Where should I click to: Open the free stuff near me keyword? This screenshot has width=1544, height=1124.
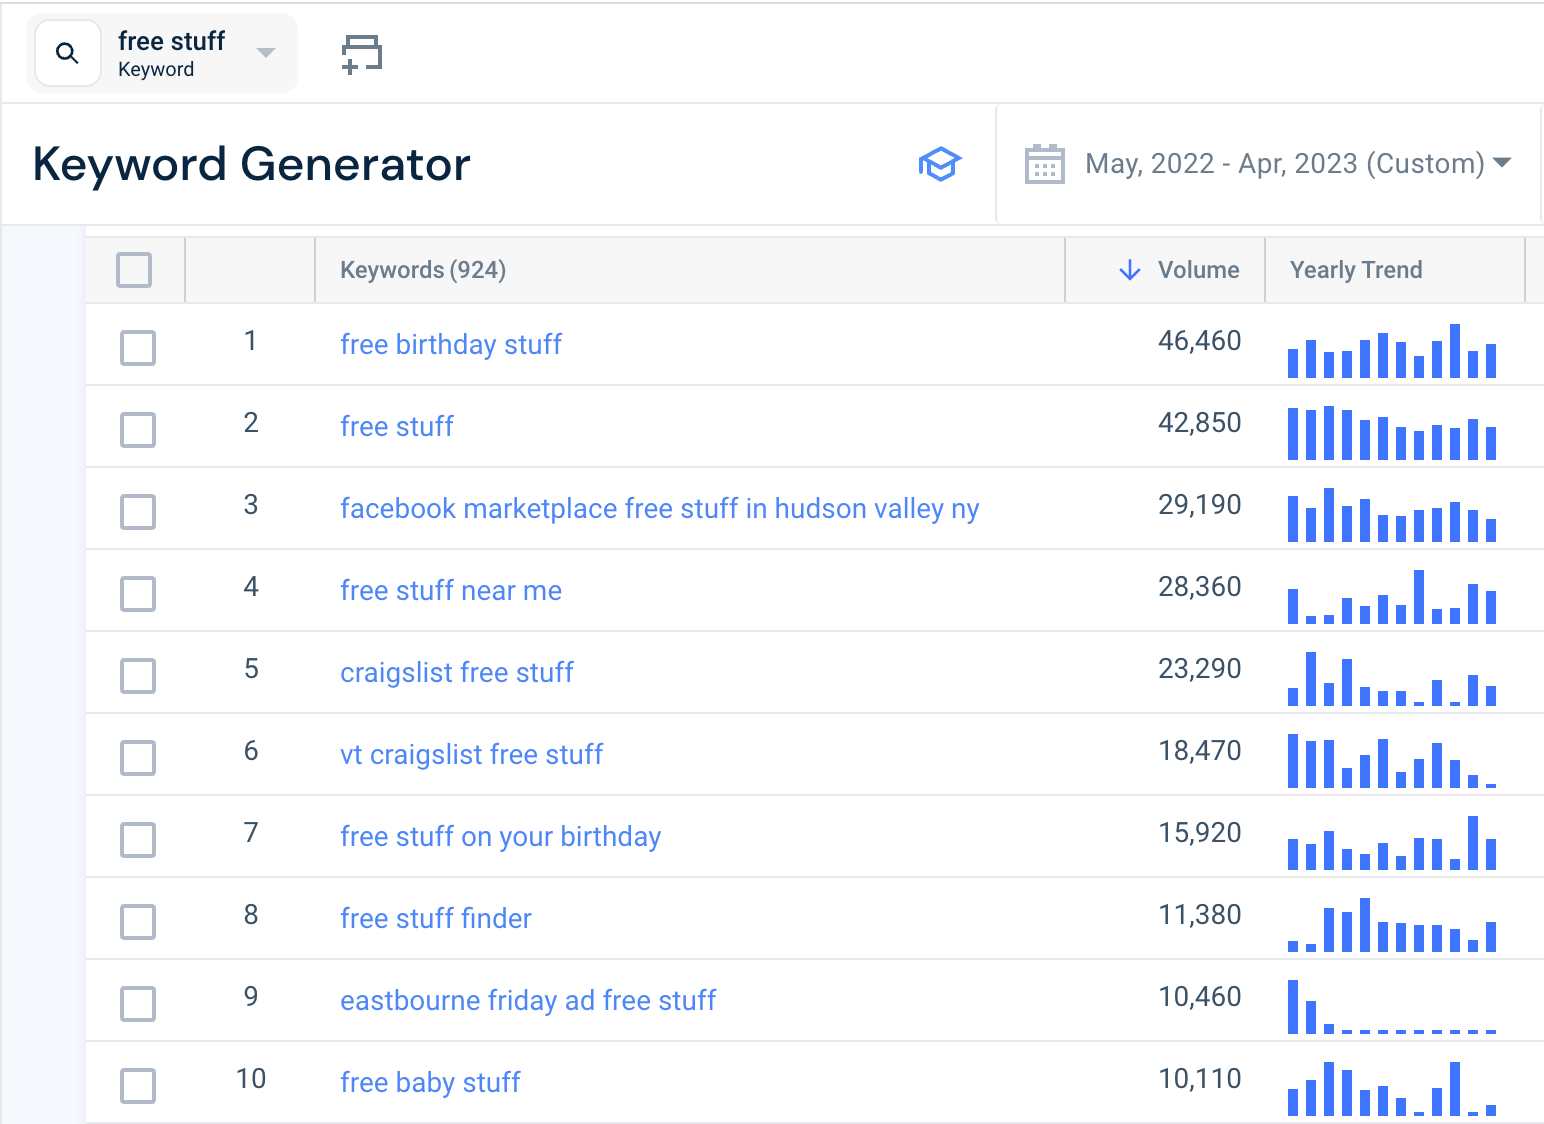[x=450, y=590]
